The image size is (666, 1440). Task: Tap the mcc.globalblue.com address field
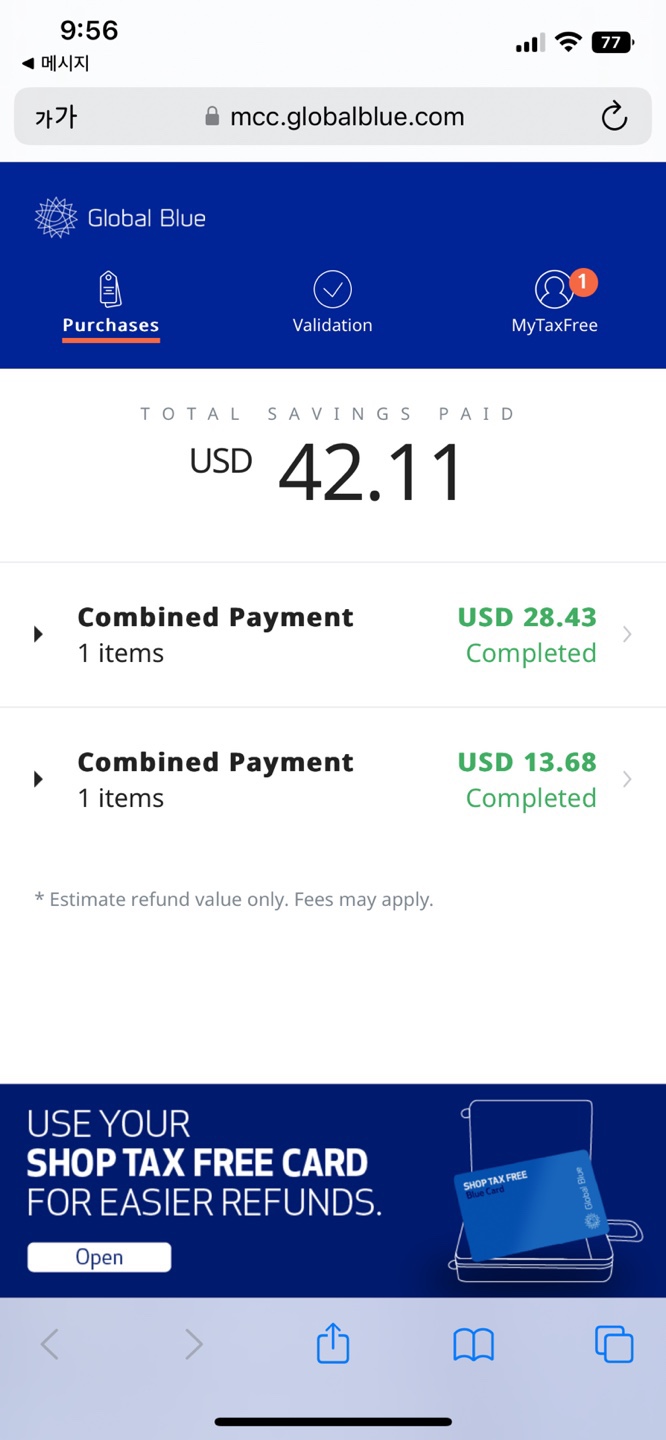point(334,117)
